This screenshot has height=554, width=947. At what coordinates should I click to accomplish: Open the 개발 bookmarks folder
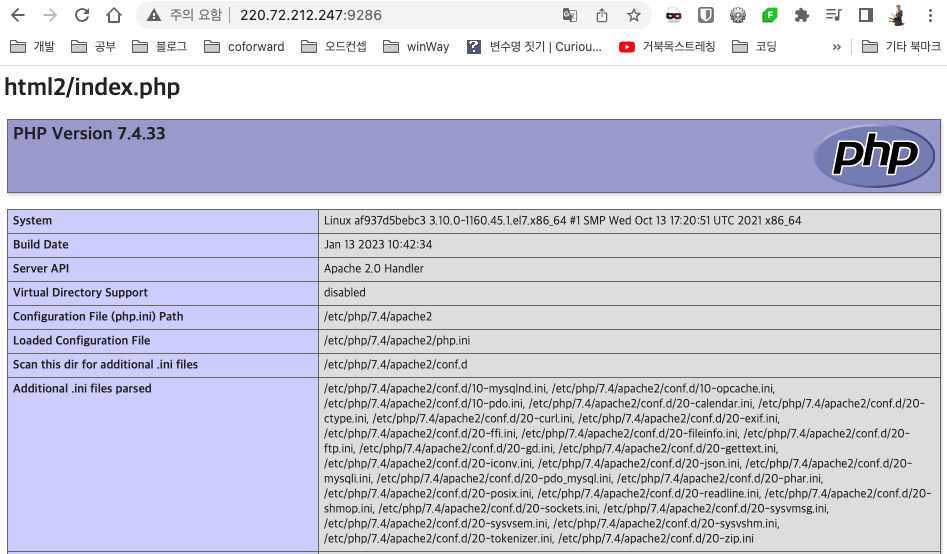click(x=33, y=47)
